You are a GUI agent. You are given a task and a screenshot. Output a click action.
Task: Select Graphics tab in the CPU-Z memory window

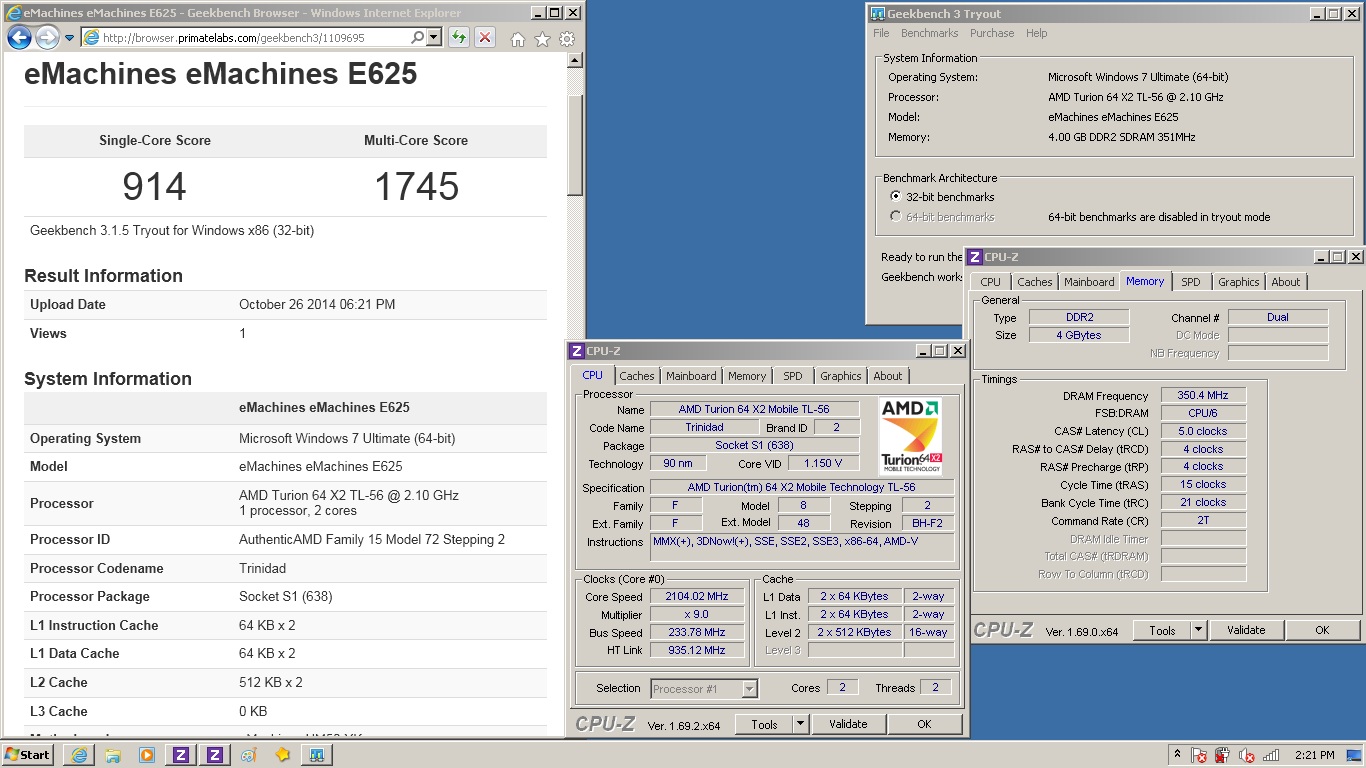tap(1239, 282)
